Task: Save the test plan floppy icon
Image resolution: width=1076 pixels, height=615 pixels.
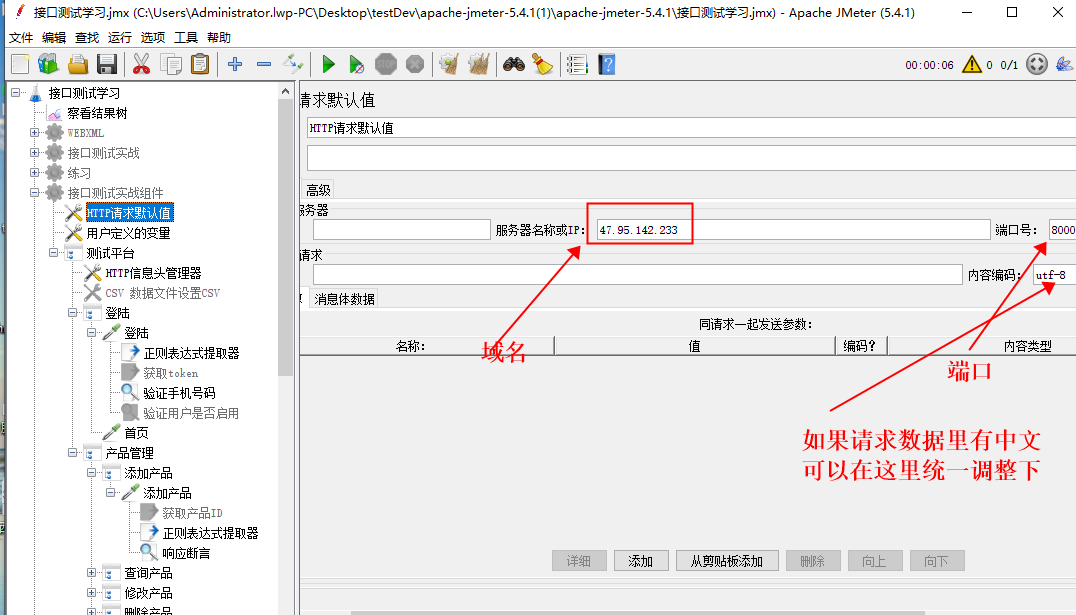Action: [106, 65]
